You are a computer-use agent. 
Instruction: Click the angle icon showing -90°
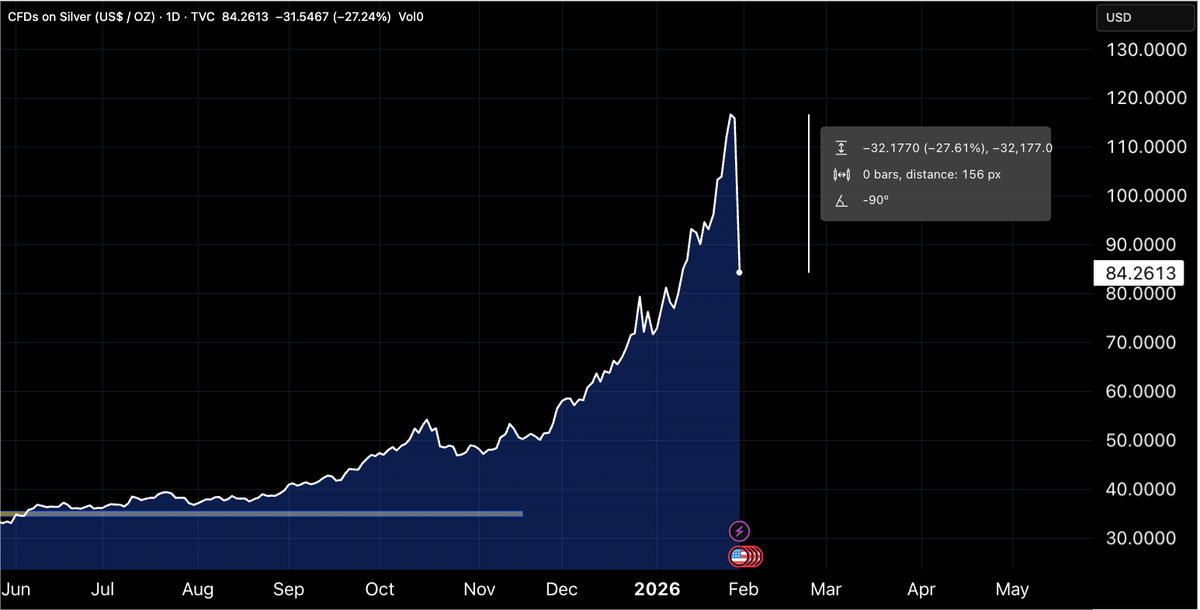click(x=841, y=200)
